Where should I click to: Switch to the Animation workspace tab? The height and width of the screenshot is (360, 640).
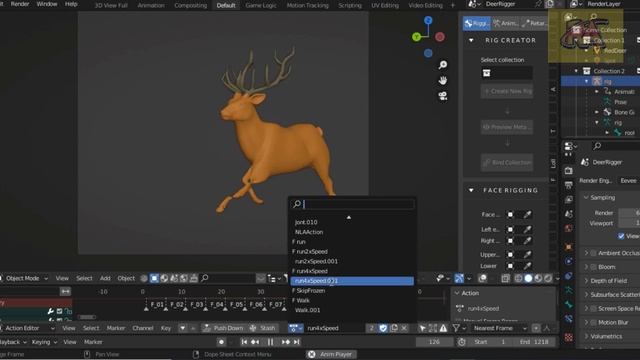tap(151, 5)
